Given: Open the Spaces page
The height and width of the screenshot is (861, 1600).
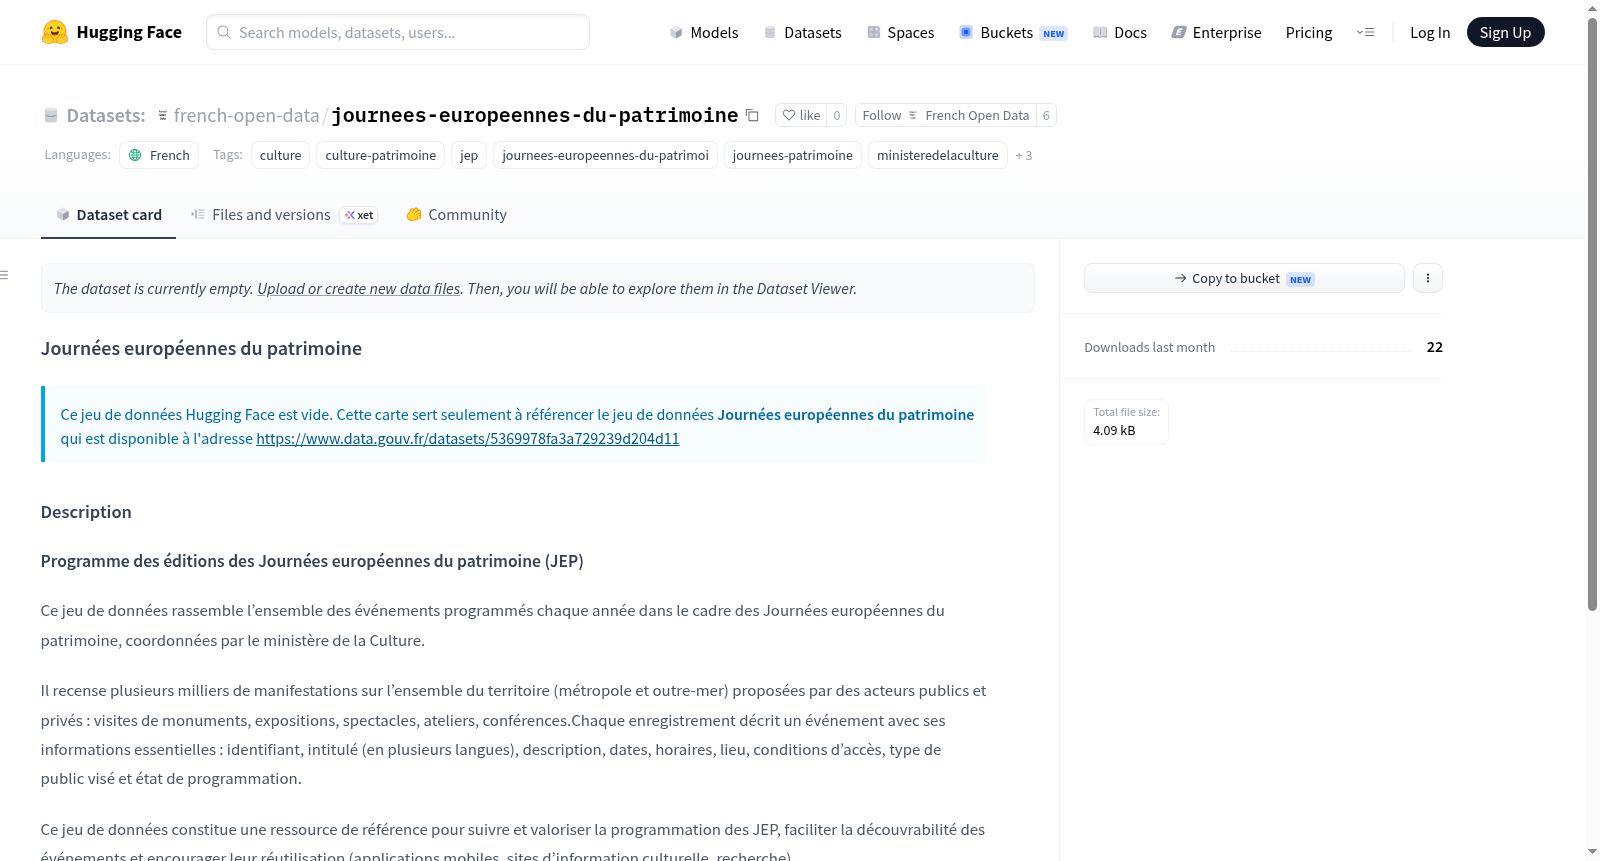Looking at the screenshot, I should click(x=901, y=32).
